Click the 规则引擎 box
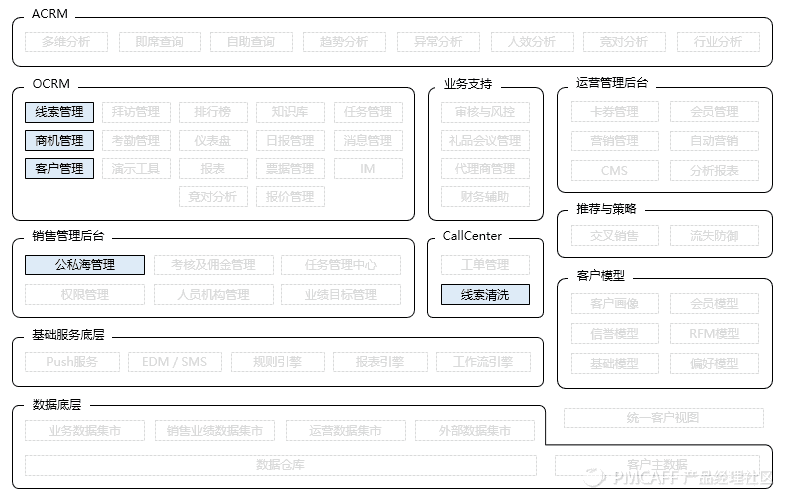 tap(278, 362)
